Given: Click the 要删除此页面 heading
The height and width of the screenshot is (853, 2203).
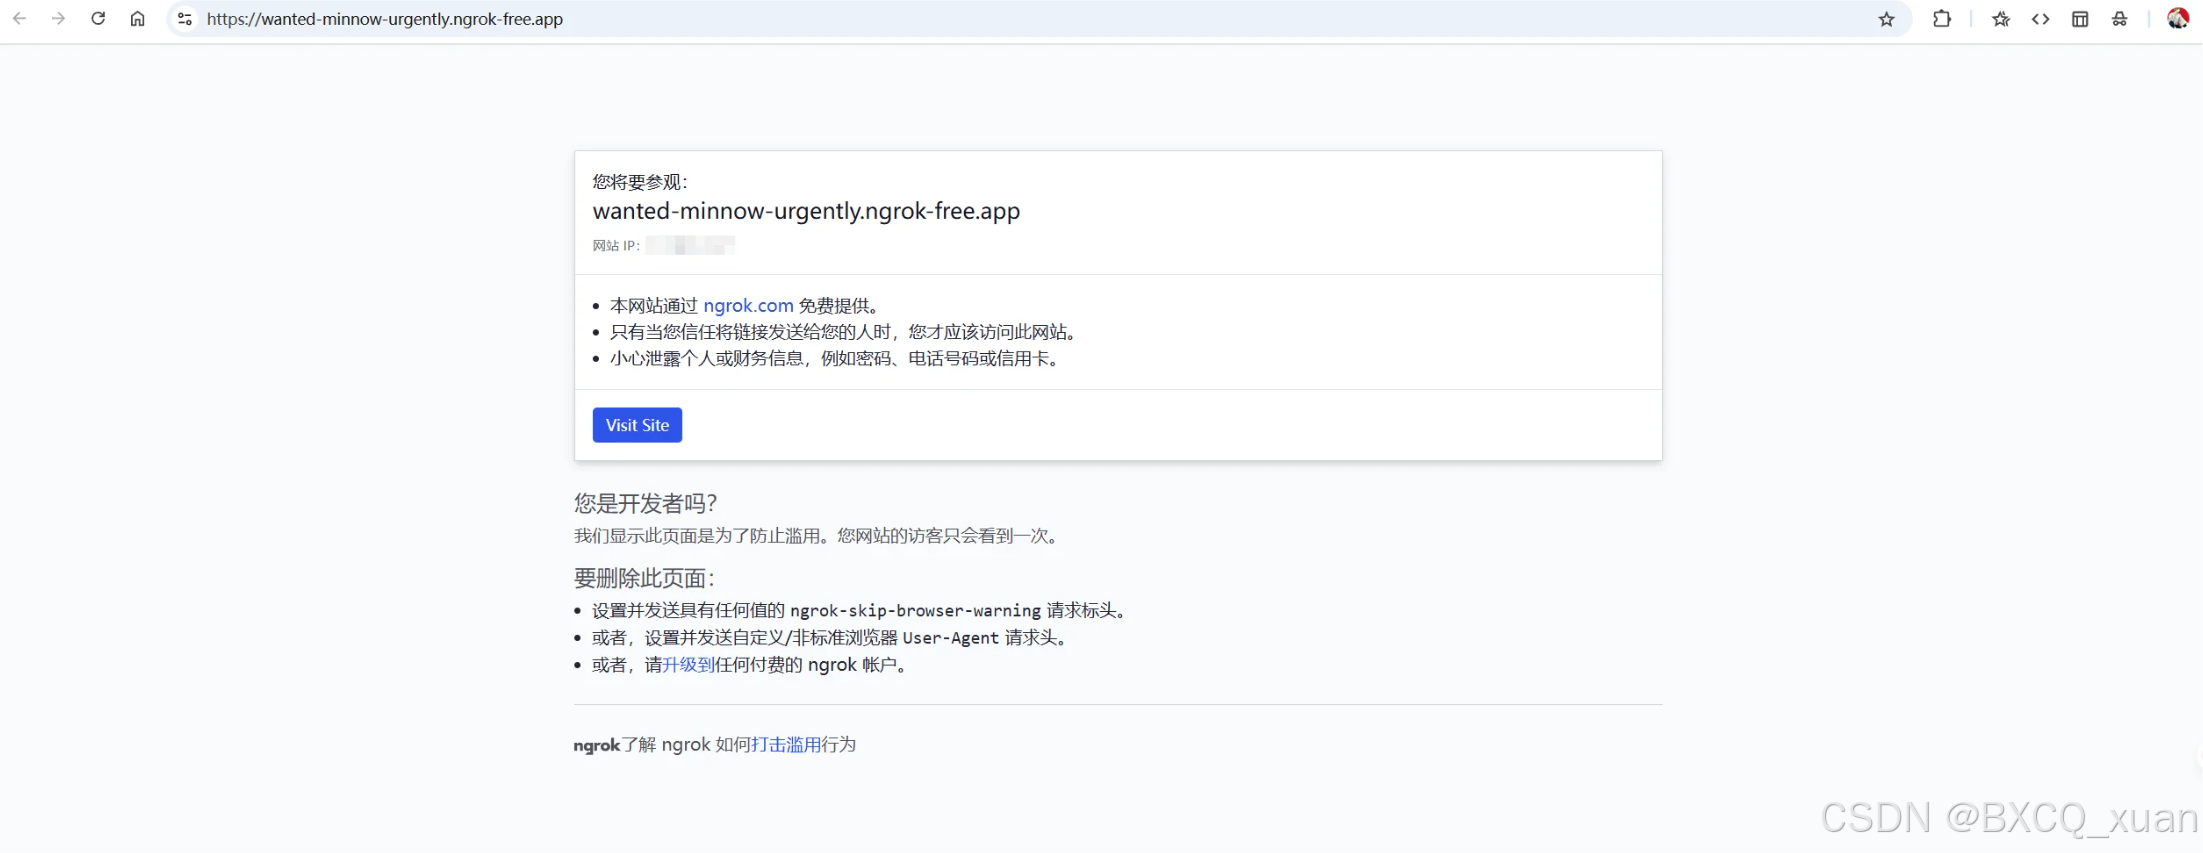Looking at the screenshot, I should tap(644, 578).
